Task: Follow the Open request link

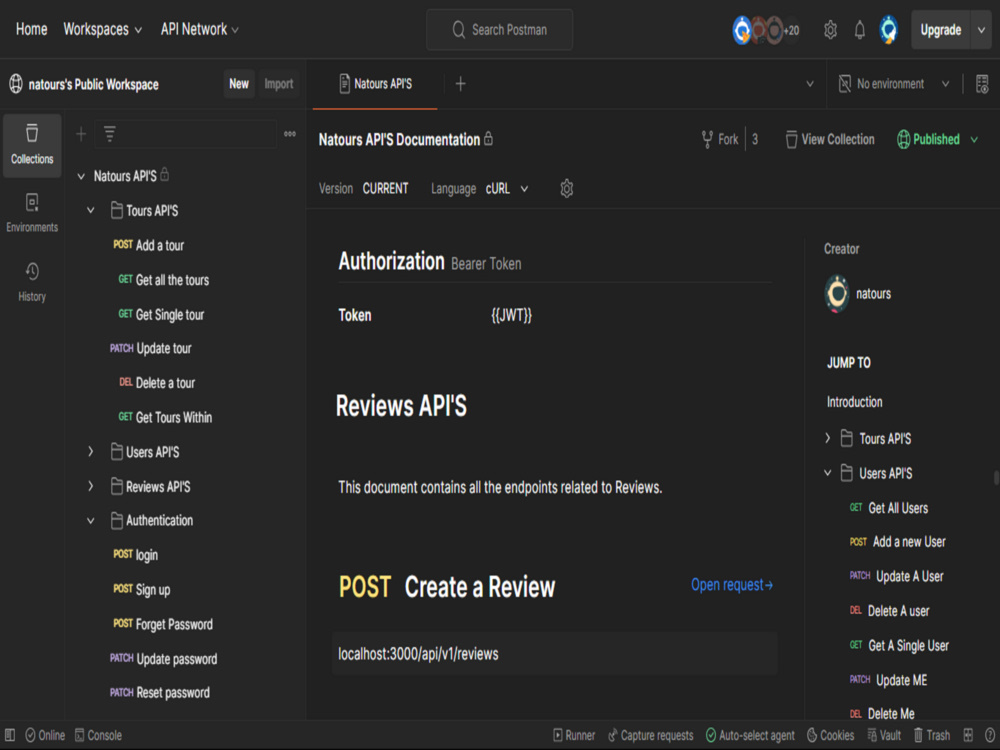Action: [732, 585]
